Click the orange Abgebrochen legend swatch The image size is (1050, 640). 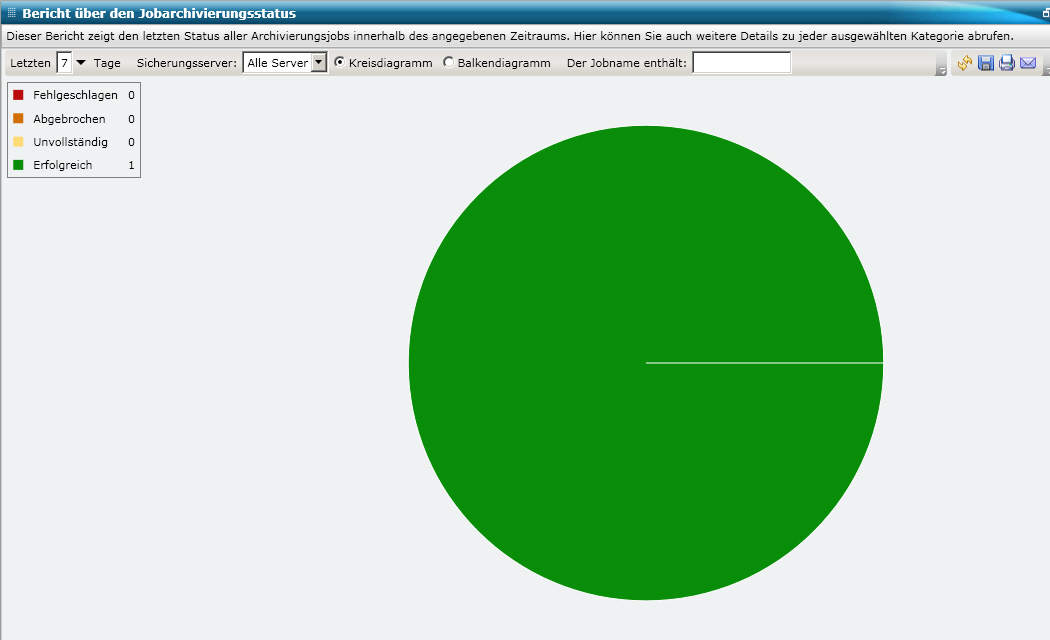point(18,118)
